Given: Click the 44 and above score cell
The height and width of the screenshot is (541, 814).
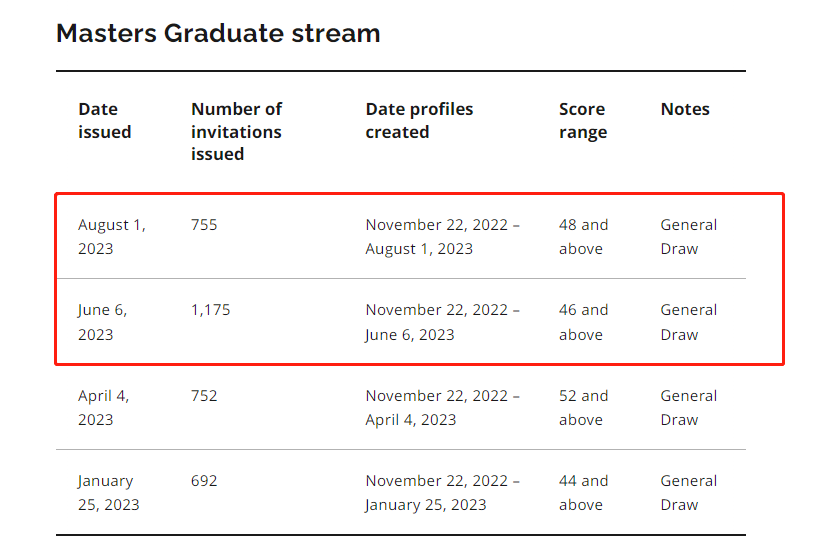Looking at the screenshot, I should [x=583, y=492].
